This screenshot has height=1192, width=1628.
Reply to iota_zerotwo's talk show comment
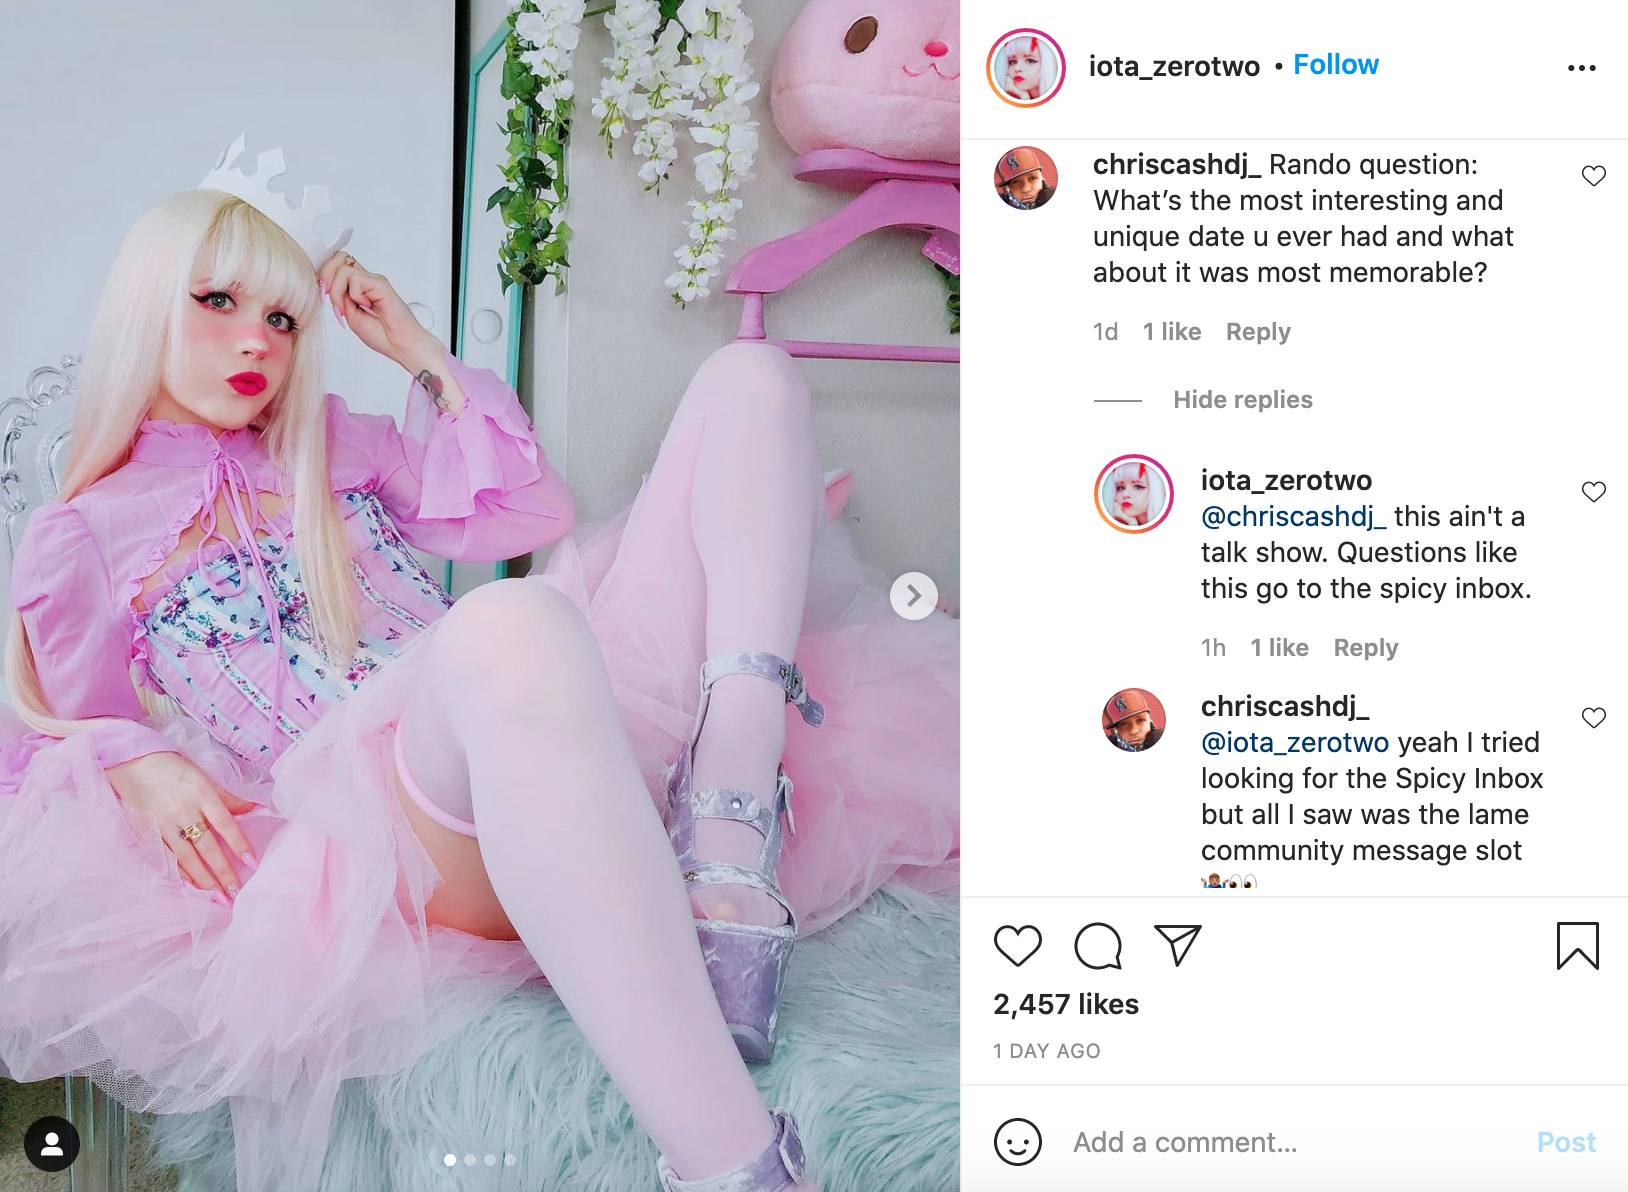point(1366,648)
